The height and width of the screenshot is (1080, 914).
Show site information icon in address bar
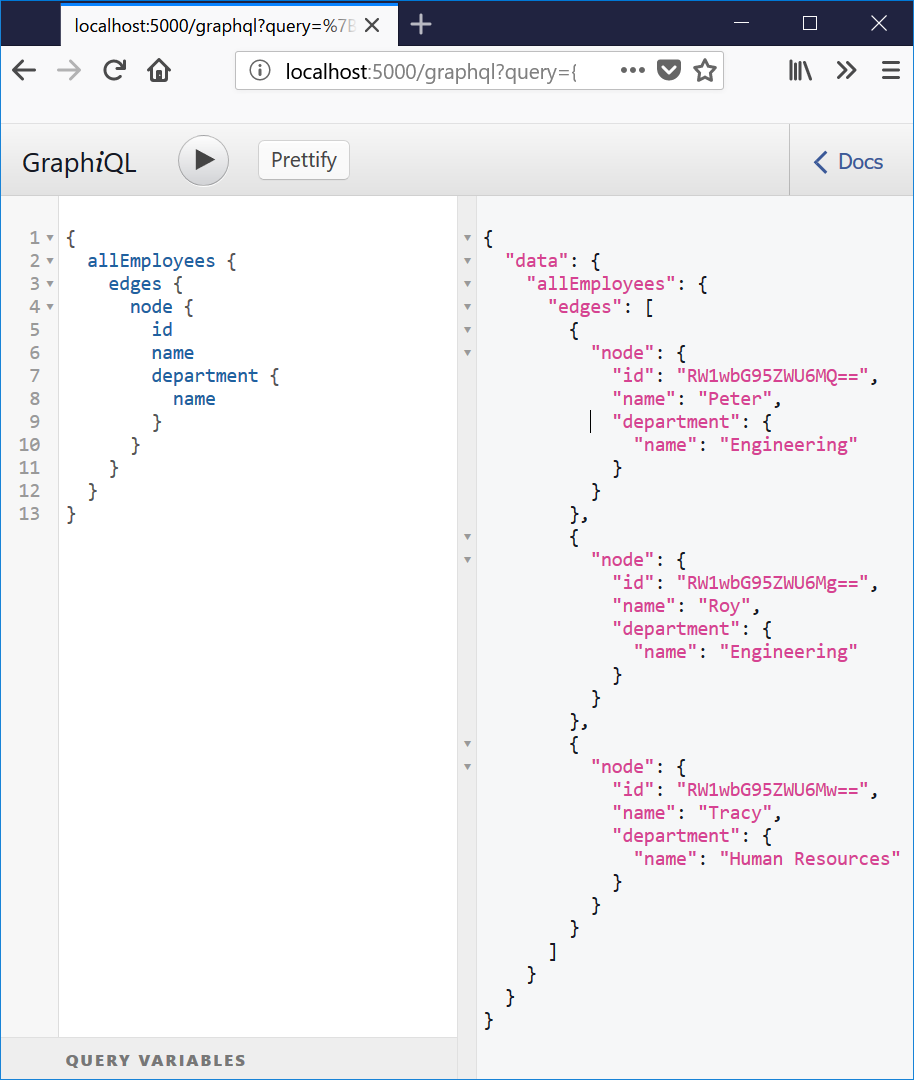point(260,70)
